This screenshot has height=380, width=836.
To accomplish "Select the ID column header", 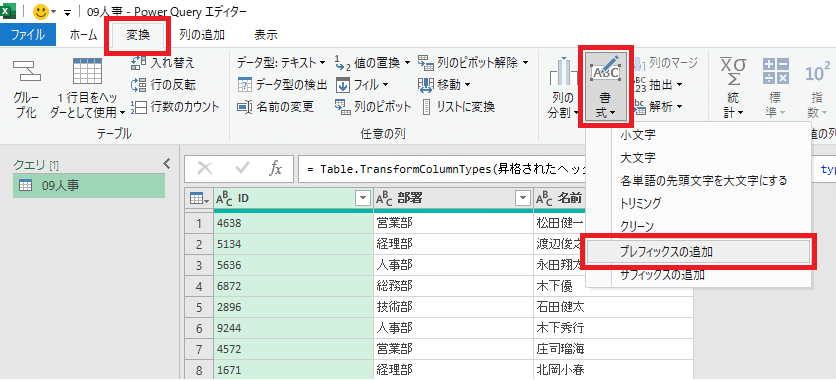I will coord(293,199).
